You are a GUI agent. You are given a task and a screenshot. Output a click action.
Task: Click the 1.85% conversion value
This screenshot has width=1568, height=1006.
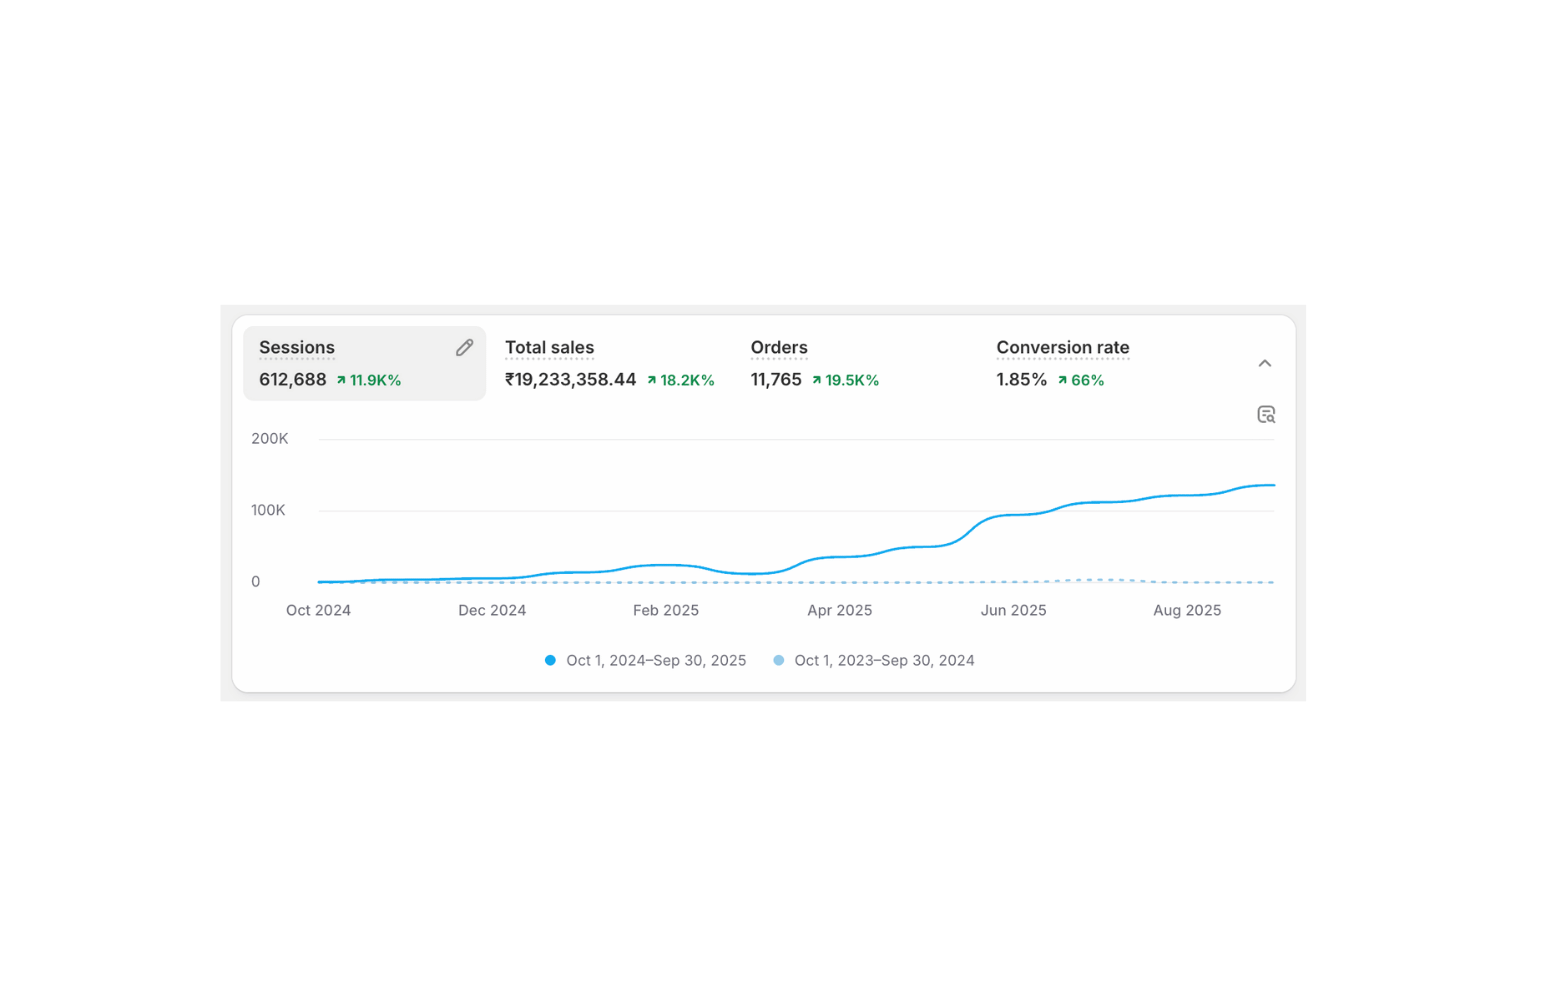[1021, 380]
